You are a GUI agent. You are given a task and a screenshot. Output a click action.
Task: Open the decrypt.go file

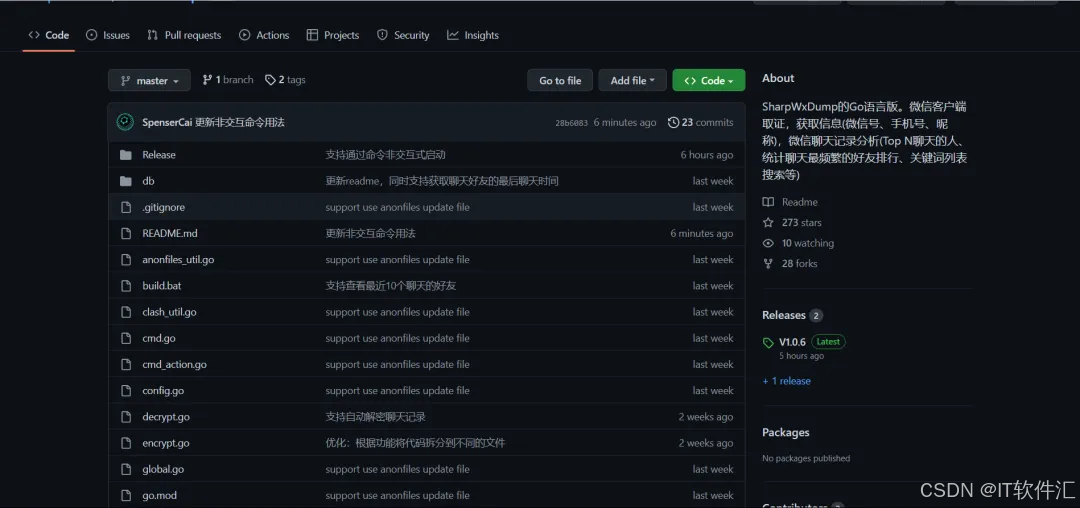tap(166, 416)
